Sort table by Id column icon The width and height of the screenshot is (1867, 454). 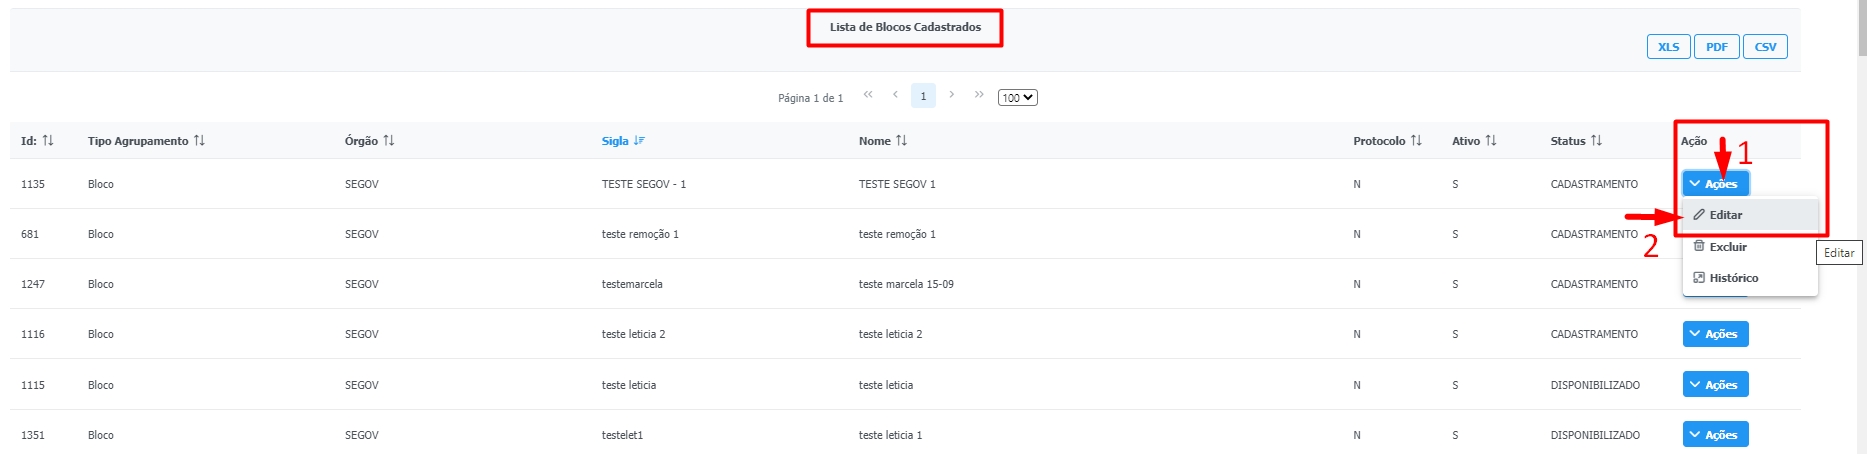pyautogui.click(x=48, y=141)
